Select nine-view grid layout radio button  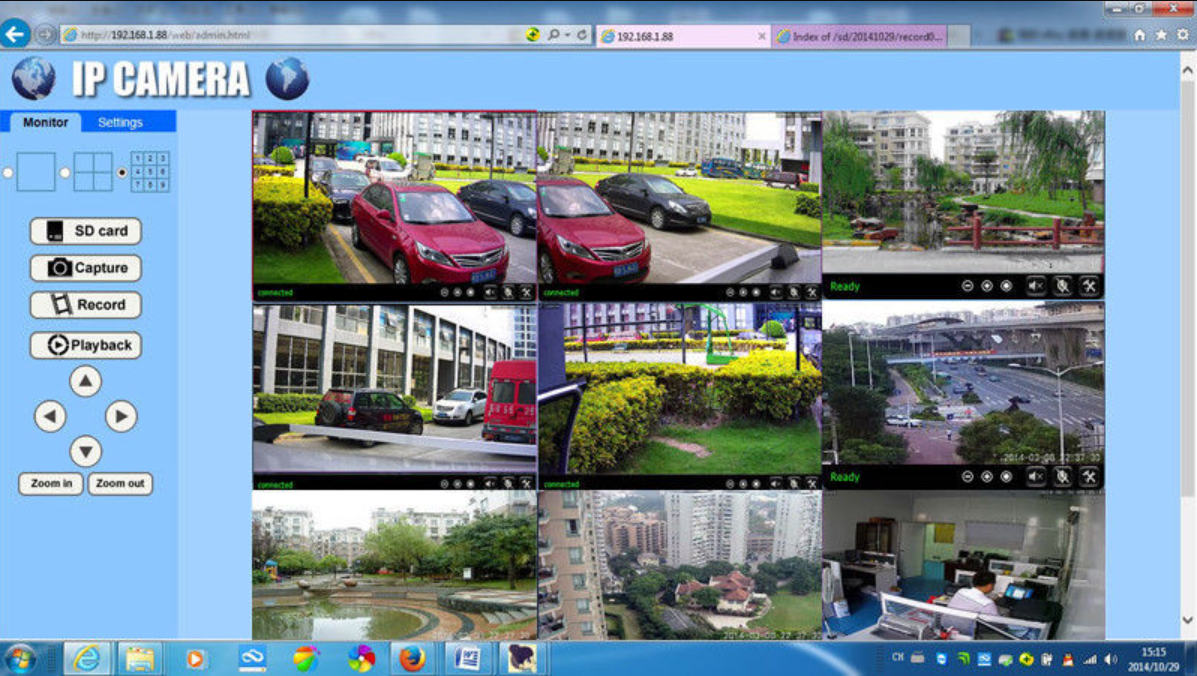tap(122, 173)
